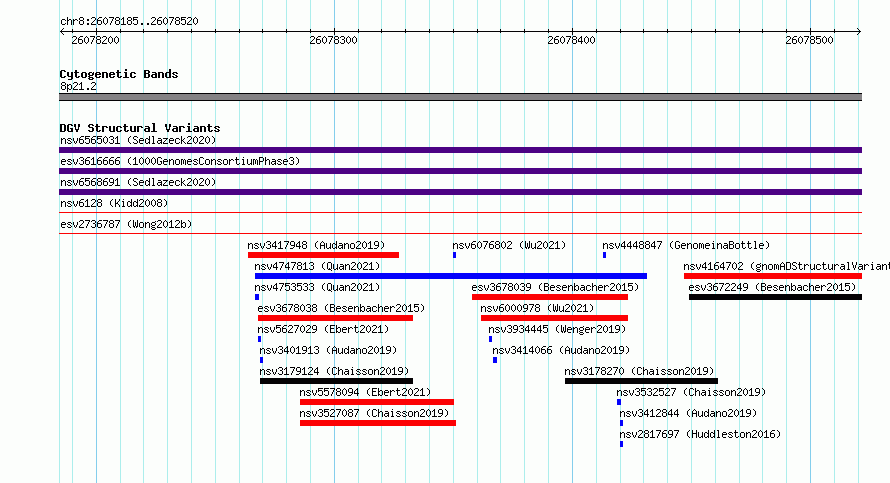Click the thin red line under esv2736787
The width and height of the screenshot is (890, 483).
(460, 234)
